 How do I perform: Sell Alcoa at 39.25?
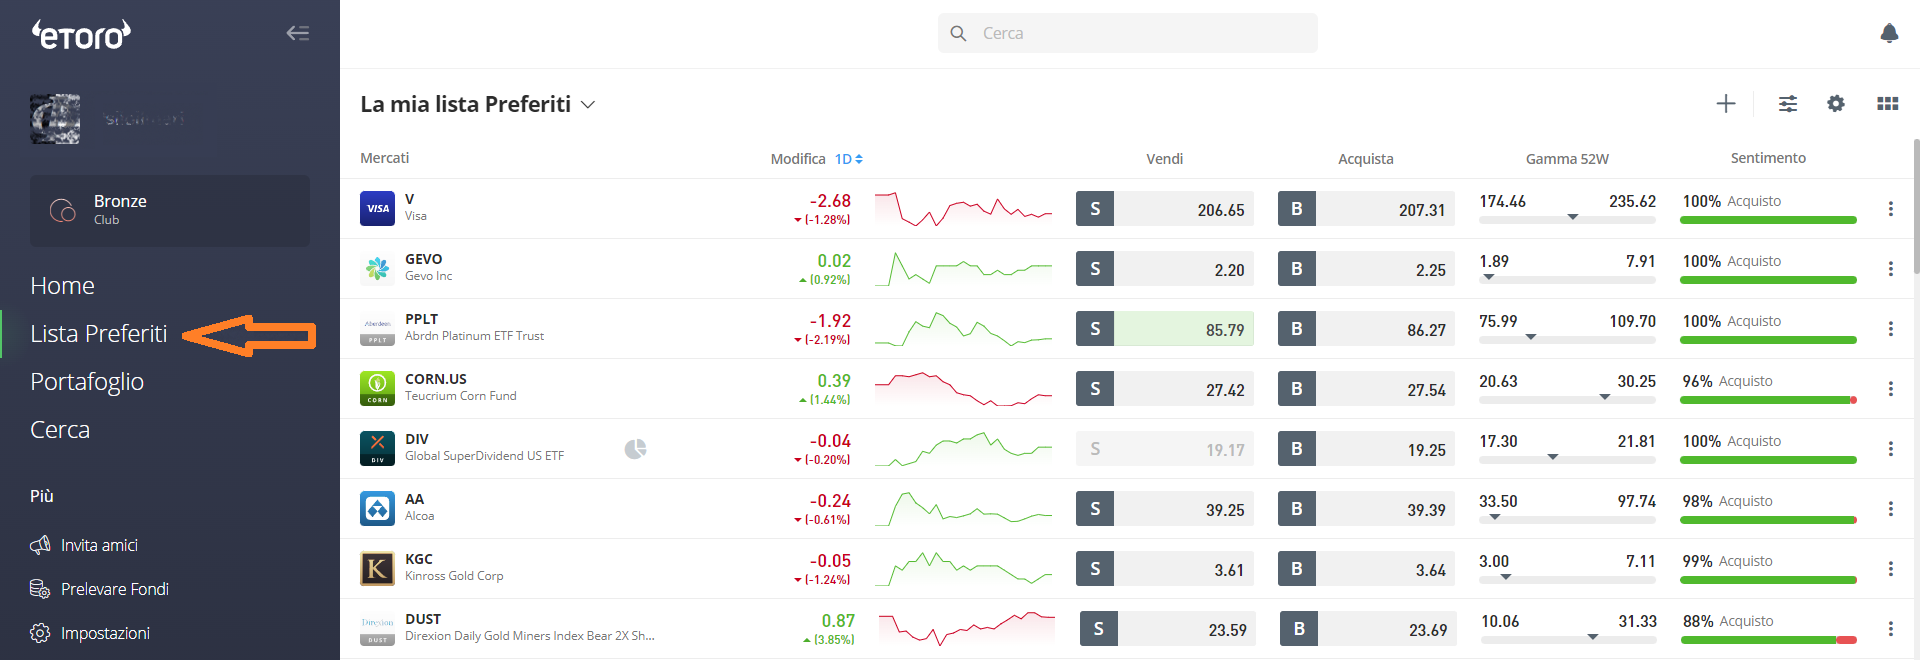tap(1165, 509)
